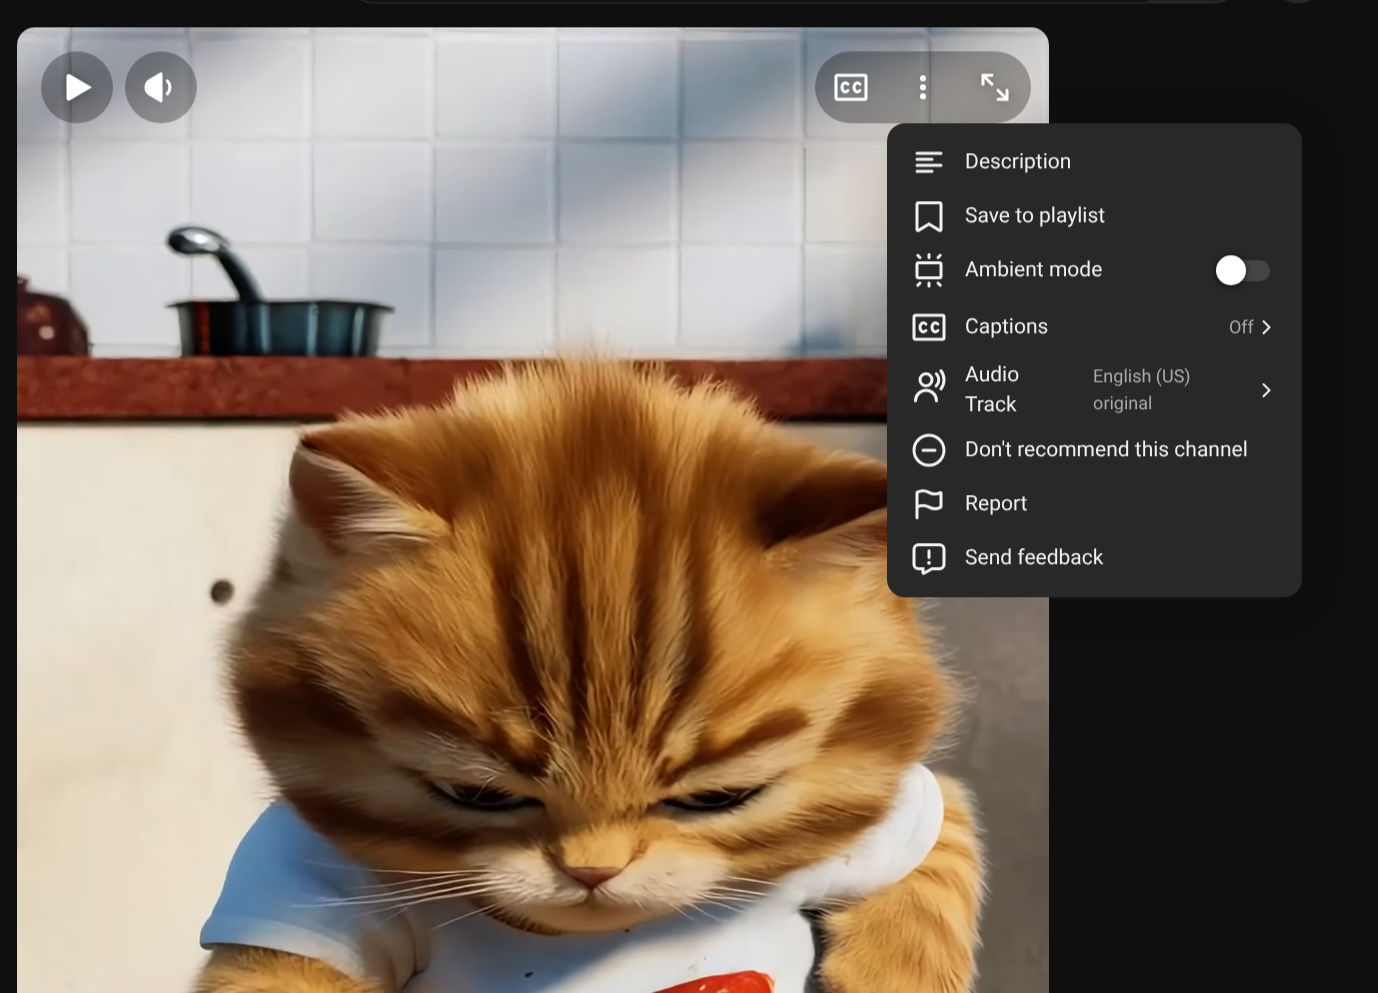Open the Captions menu item
The height and width of the screenshot is (993, 1378).
1094,327
